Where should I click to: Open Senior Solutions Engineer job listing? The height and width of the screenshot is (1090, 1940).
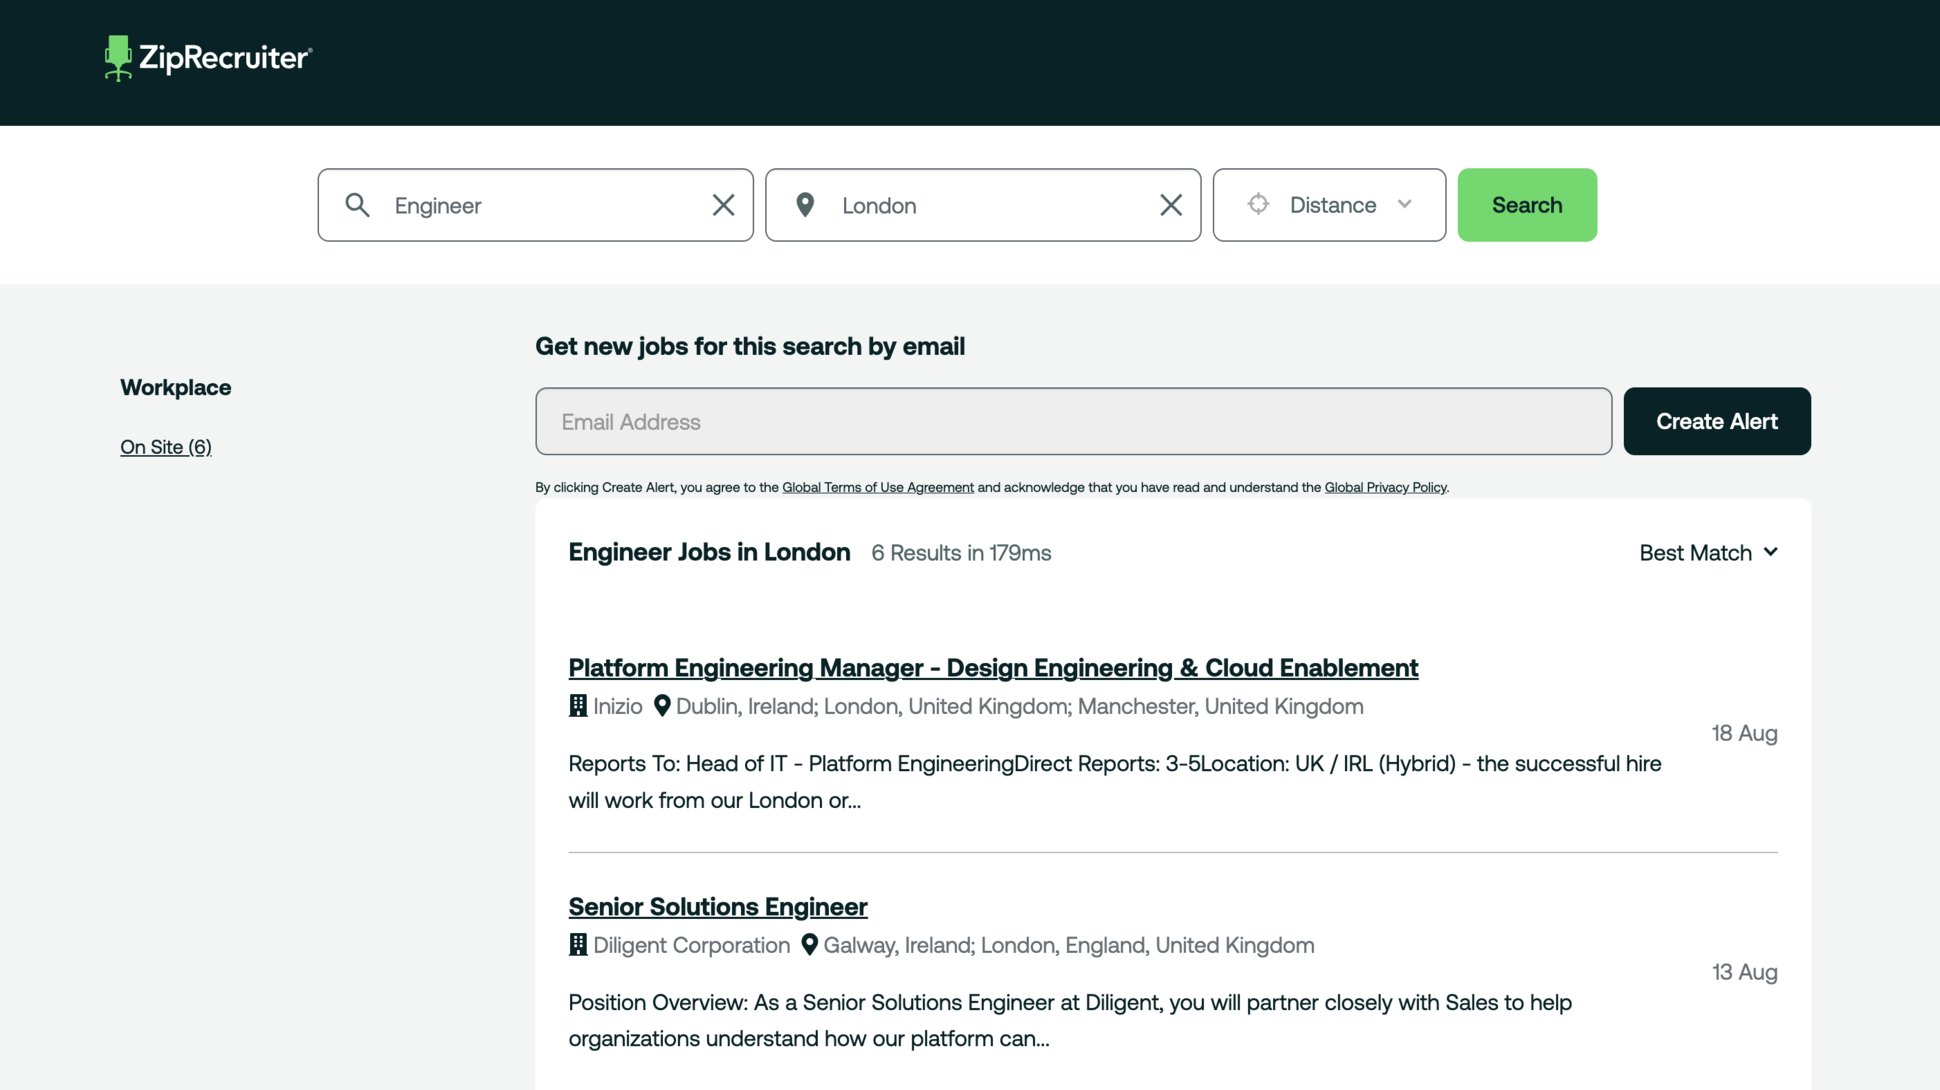[718, 906]
